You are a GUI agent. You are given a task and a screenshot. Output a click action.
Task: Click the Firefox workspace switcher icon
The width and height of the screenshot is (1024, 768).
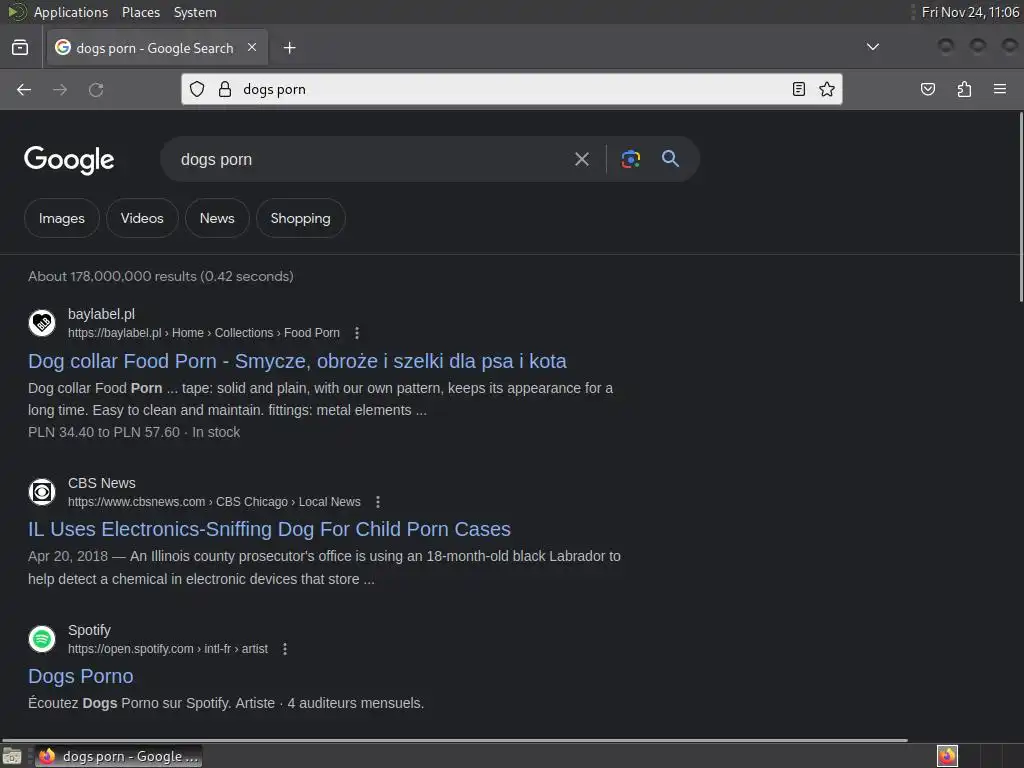(947, 756)
